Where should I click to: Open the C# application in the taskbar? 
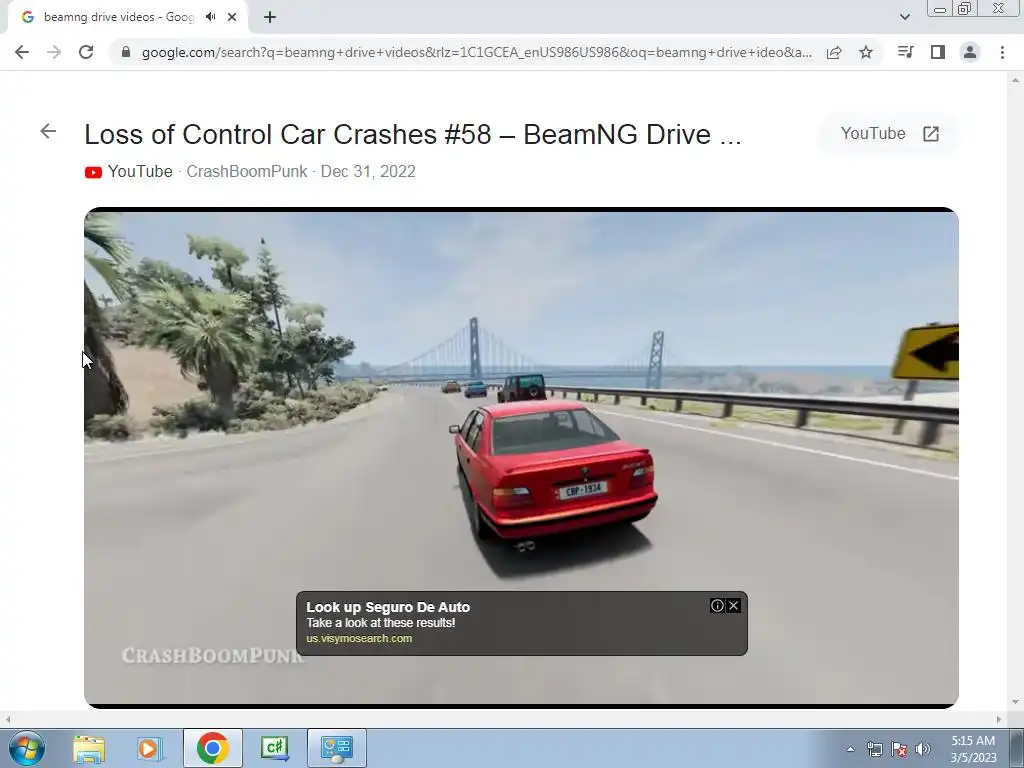coord(275,748)
